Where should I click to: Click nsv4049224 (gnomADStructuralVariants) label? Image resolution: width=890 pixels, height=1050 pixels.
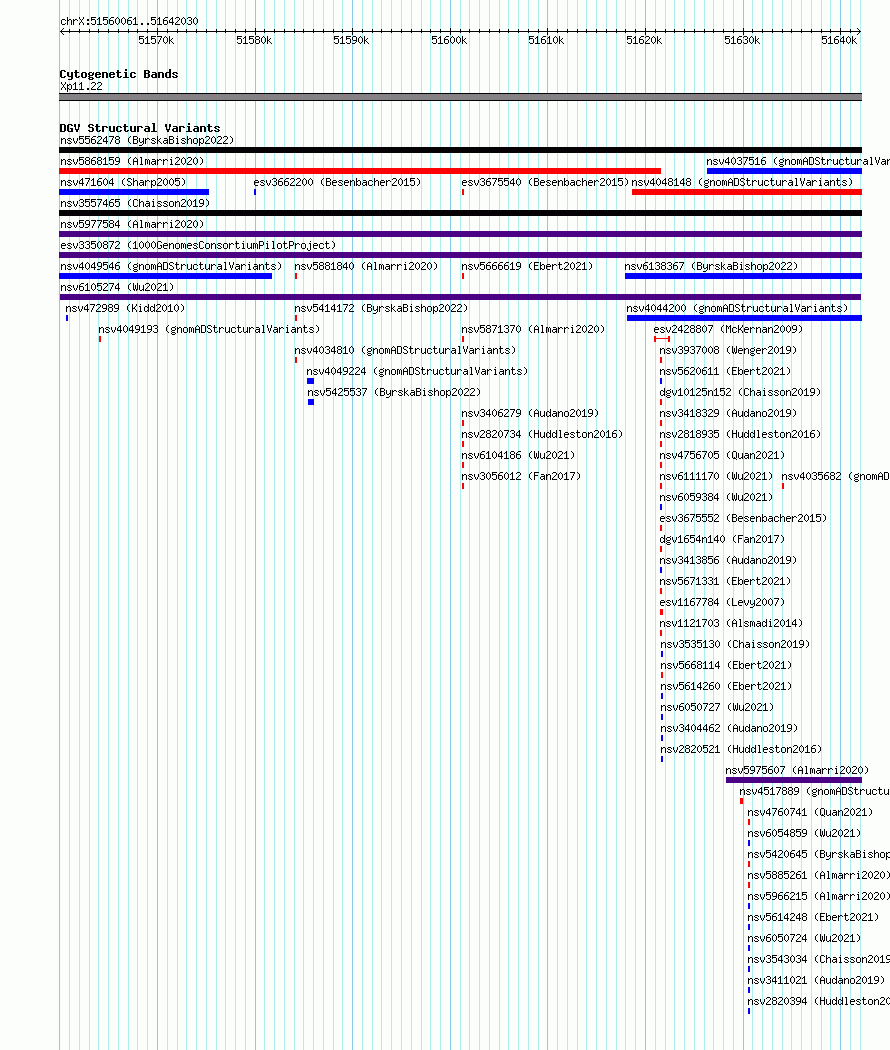(x=417, y=372)
